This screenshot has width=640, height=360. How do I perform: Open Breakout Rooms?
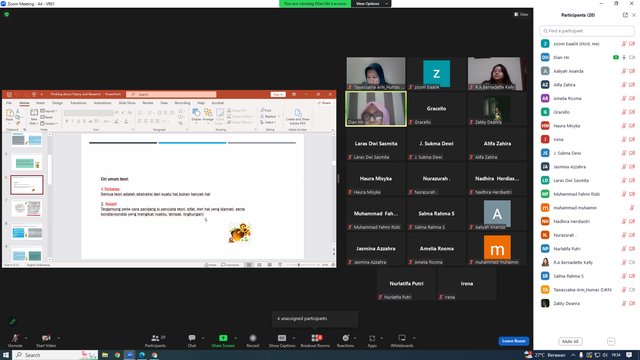[x=315, y=340]
